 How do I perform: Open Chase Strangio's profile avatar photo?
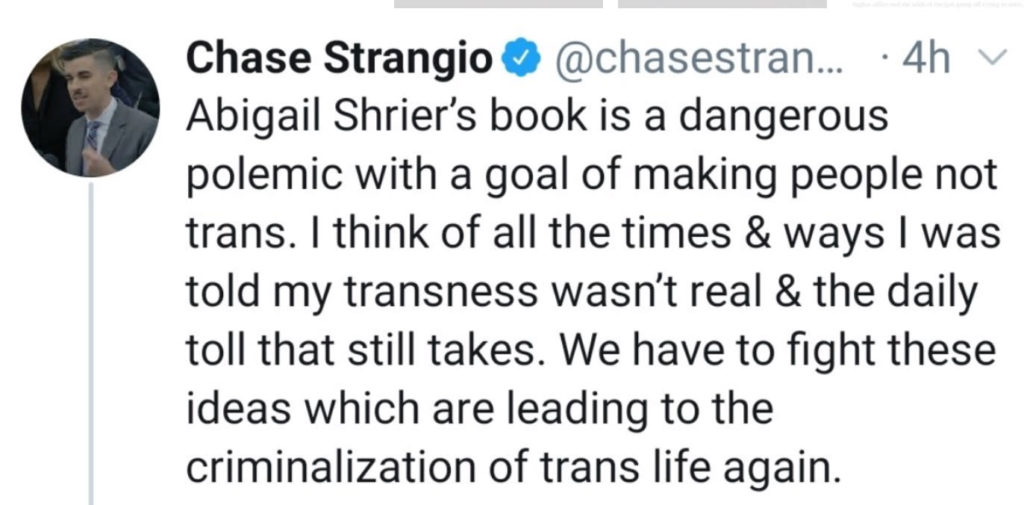[90, 108]
